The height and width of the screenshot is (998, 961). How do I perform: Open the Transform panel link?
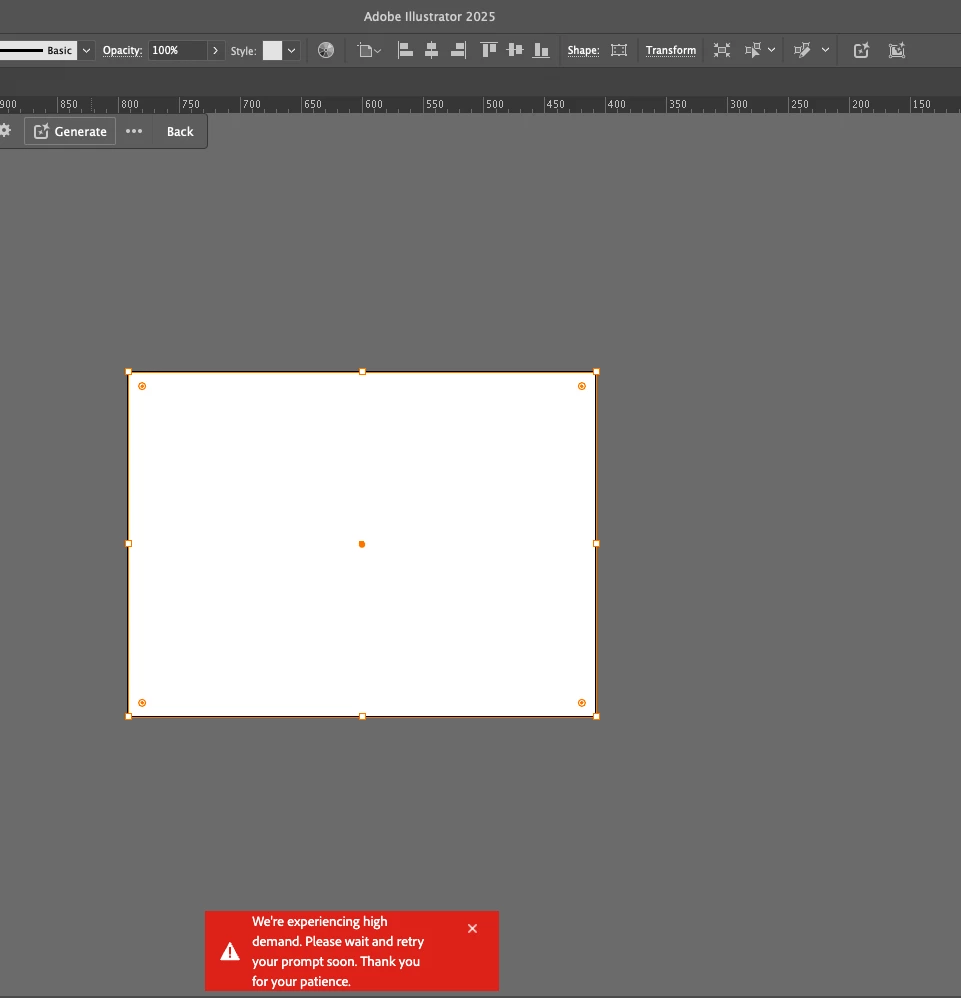(671, 50)
